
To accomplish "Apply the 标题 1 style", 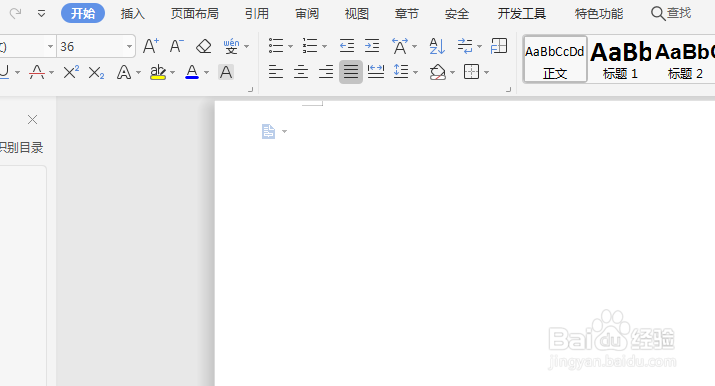I will (x=620, y=59).
